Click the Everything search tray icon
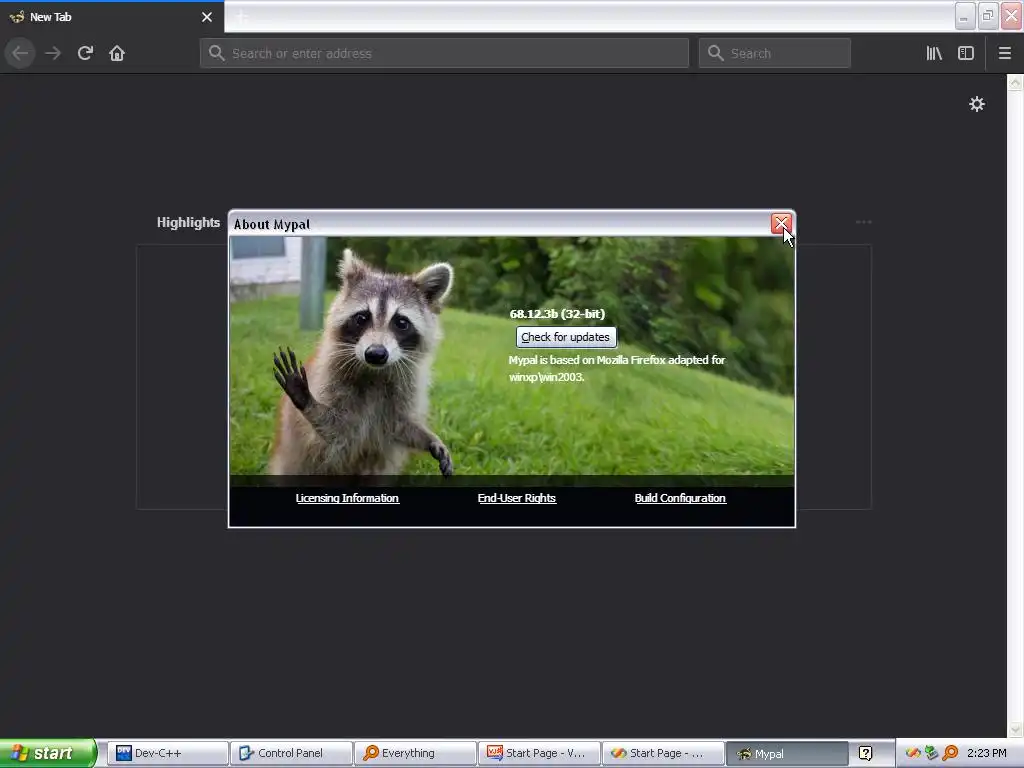The height and width of the screenshot is (768, 1024). click(950, 753)
